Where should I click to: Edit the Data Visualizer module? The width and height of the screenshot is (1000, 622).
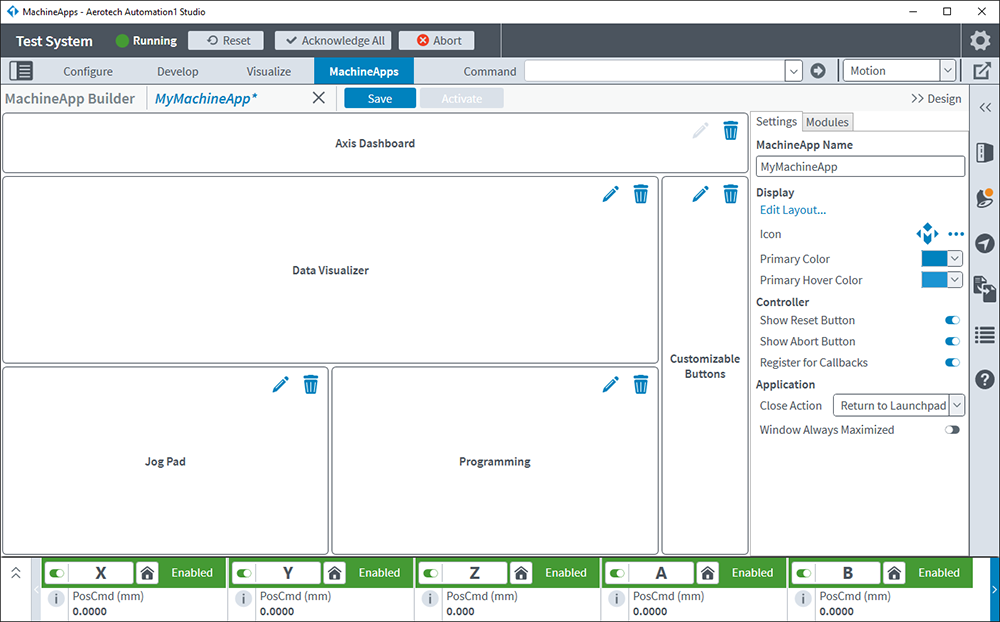[610, 195]
